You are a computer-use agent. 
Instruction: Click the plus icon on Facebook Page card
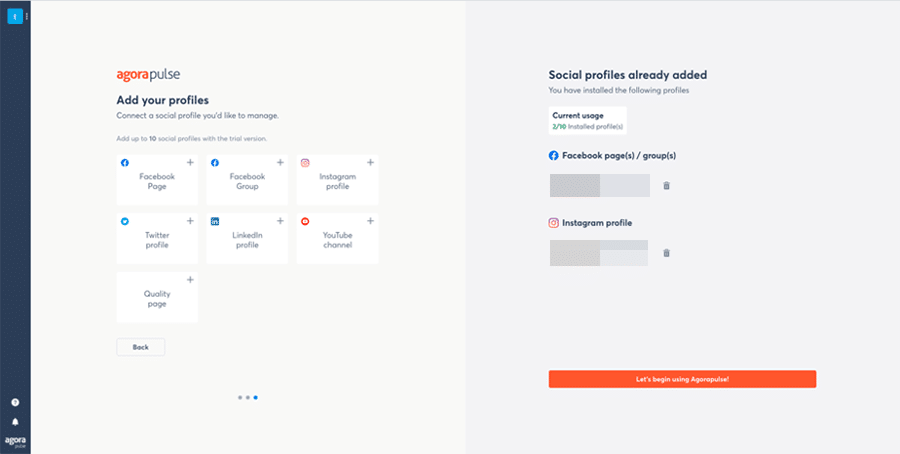[x=190, y=162]
